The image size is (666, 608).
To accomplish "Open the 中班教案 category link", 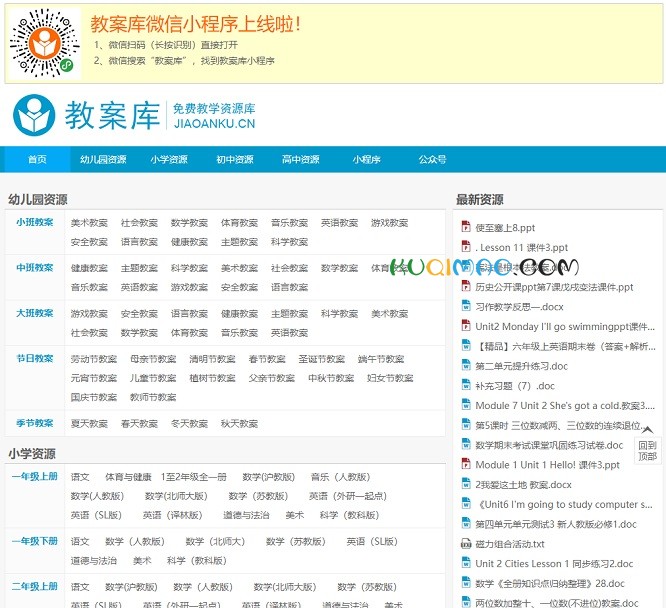I will pos(34,267).
